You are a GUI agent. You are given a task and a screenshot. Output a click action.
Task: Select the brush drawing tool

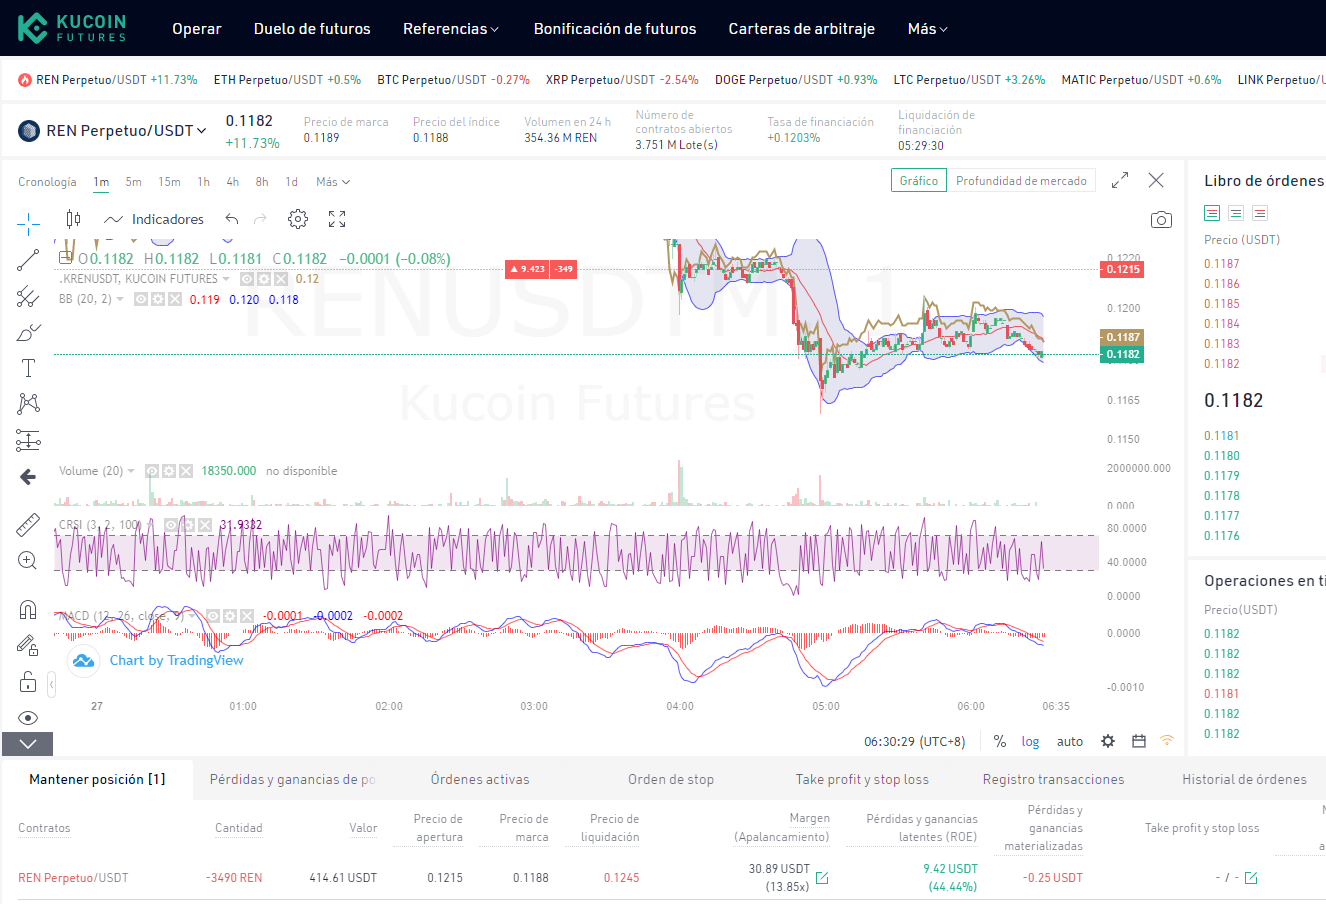(28, 333)
